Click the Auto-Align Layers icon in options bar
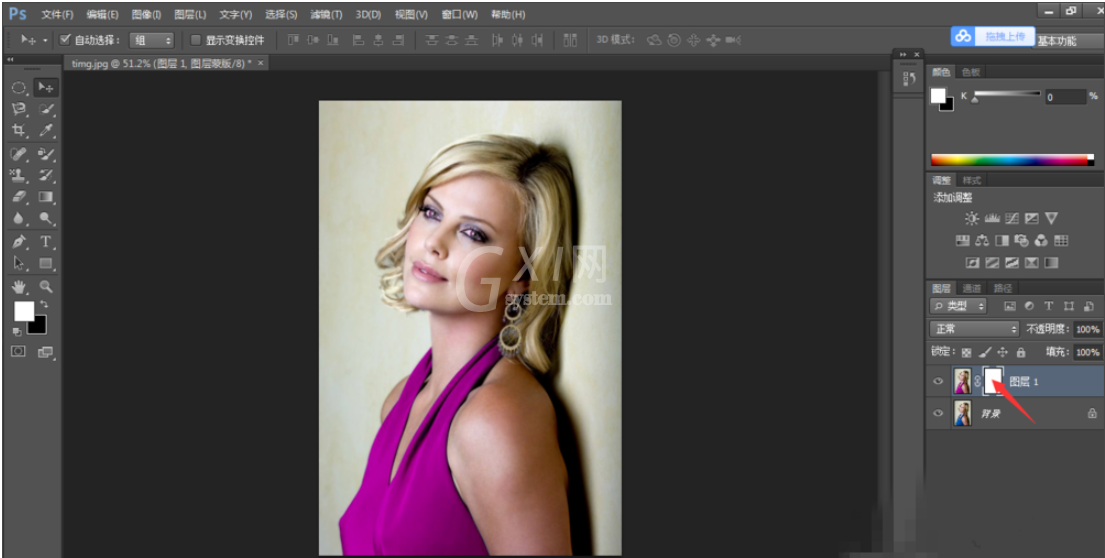Image resolution: width=1105 pixels, height=558 pixels. (x=570, y=40)
